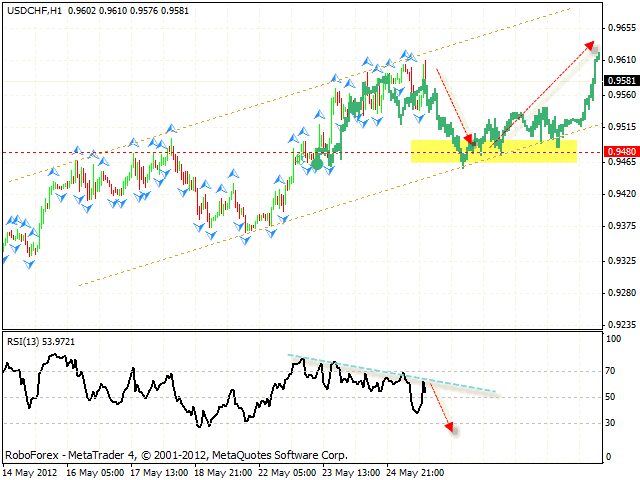Screen dimensions: 640x480
Task: Select the red down arrowhead in RSI panel
Action: pyautogui.click(x=450, y=427)
